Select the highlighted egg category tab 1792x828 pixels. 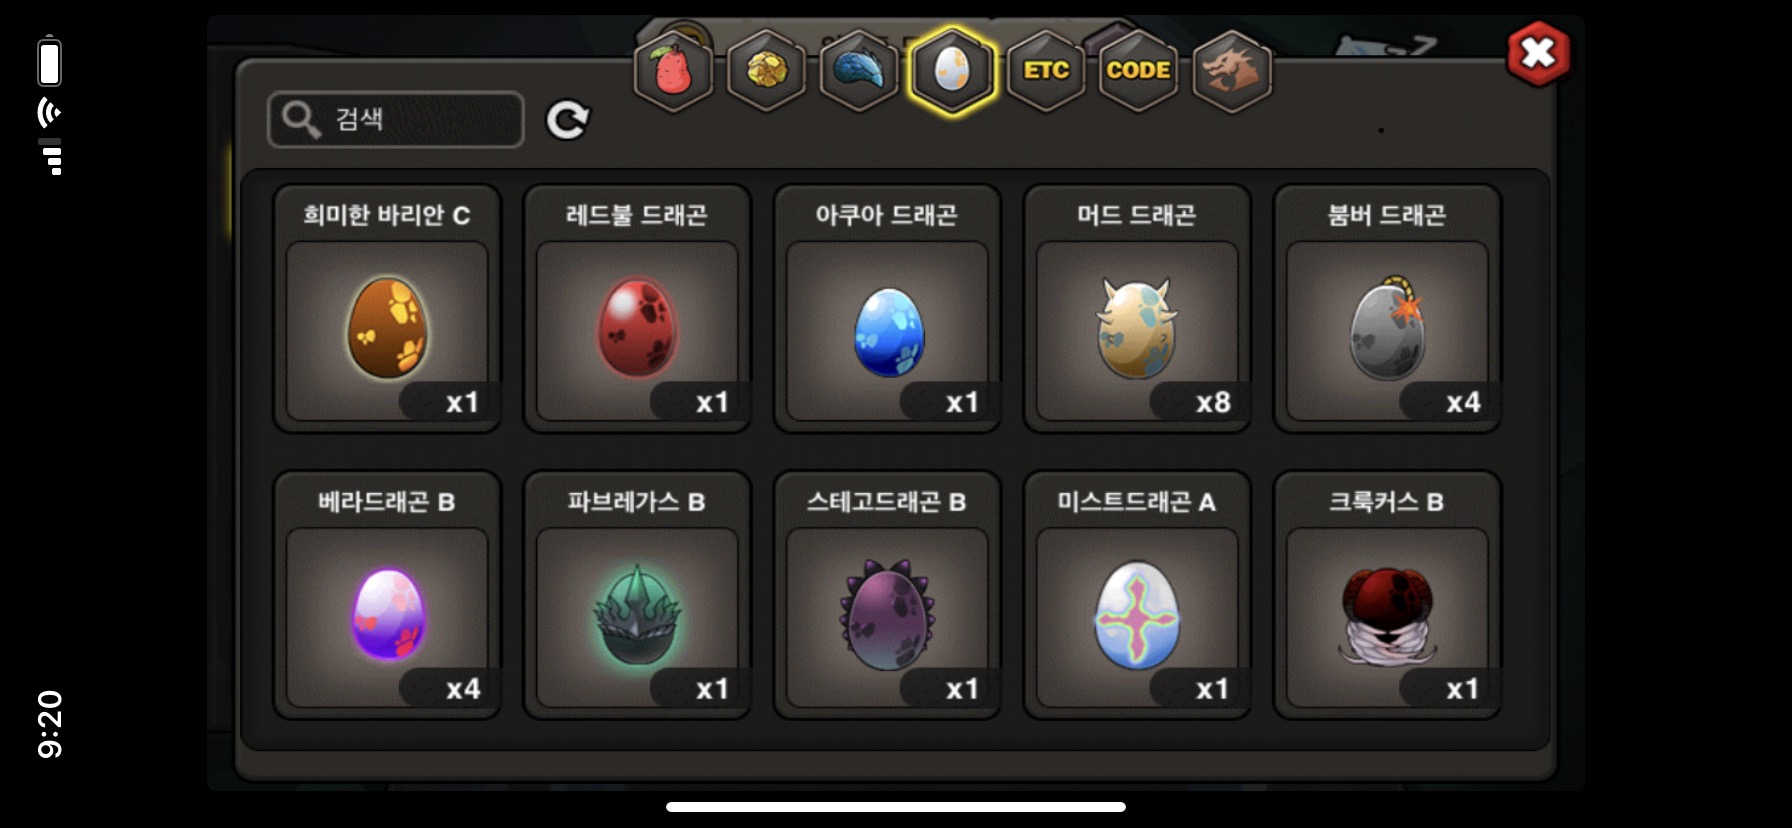(x=952, y=71)
